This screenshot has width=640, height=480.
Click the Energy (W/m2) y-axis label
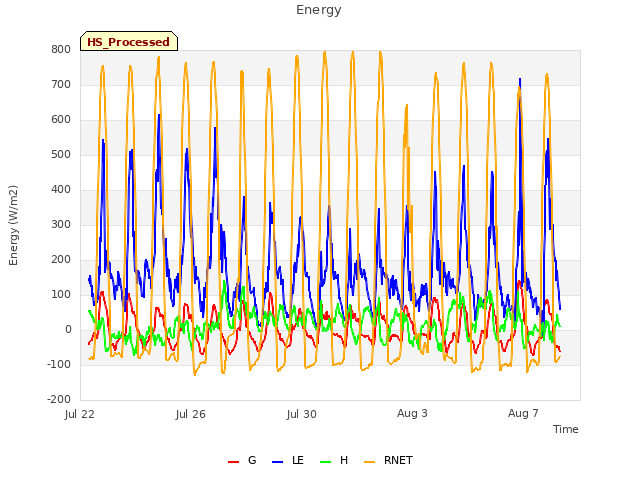click(x=13, y=225)
